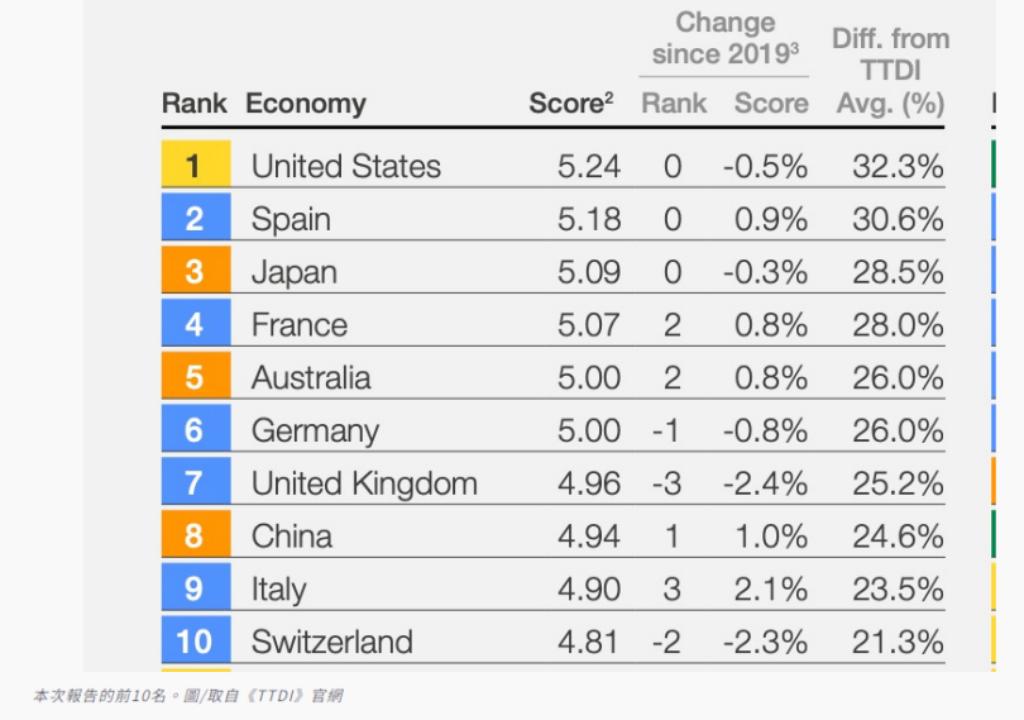Click on Spain in the Economy column
Screen dimensions: 1024x720
pos(291,219)
